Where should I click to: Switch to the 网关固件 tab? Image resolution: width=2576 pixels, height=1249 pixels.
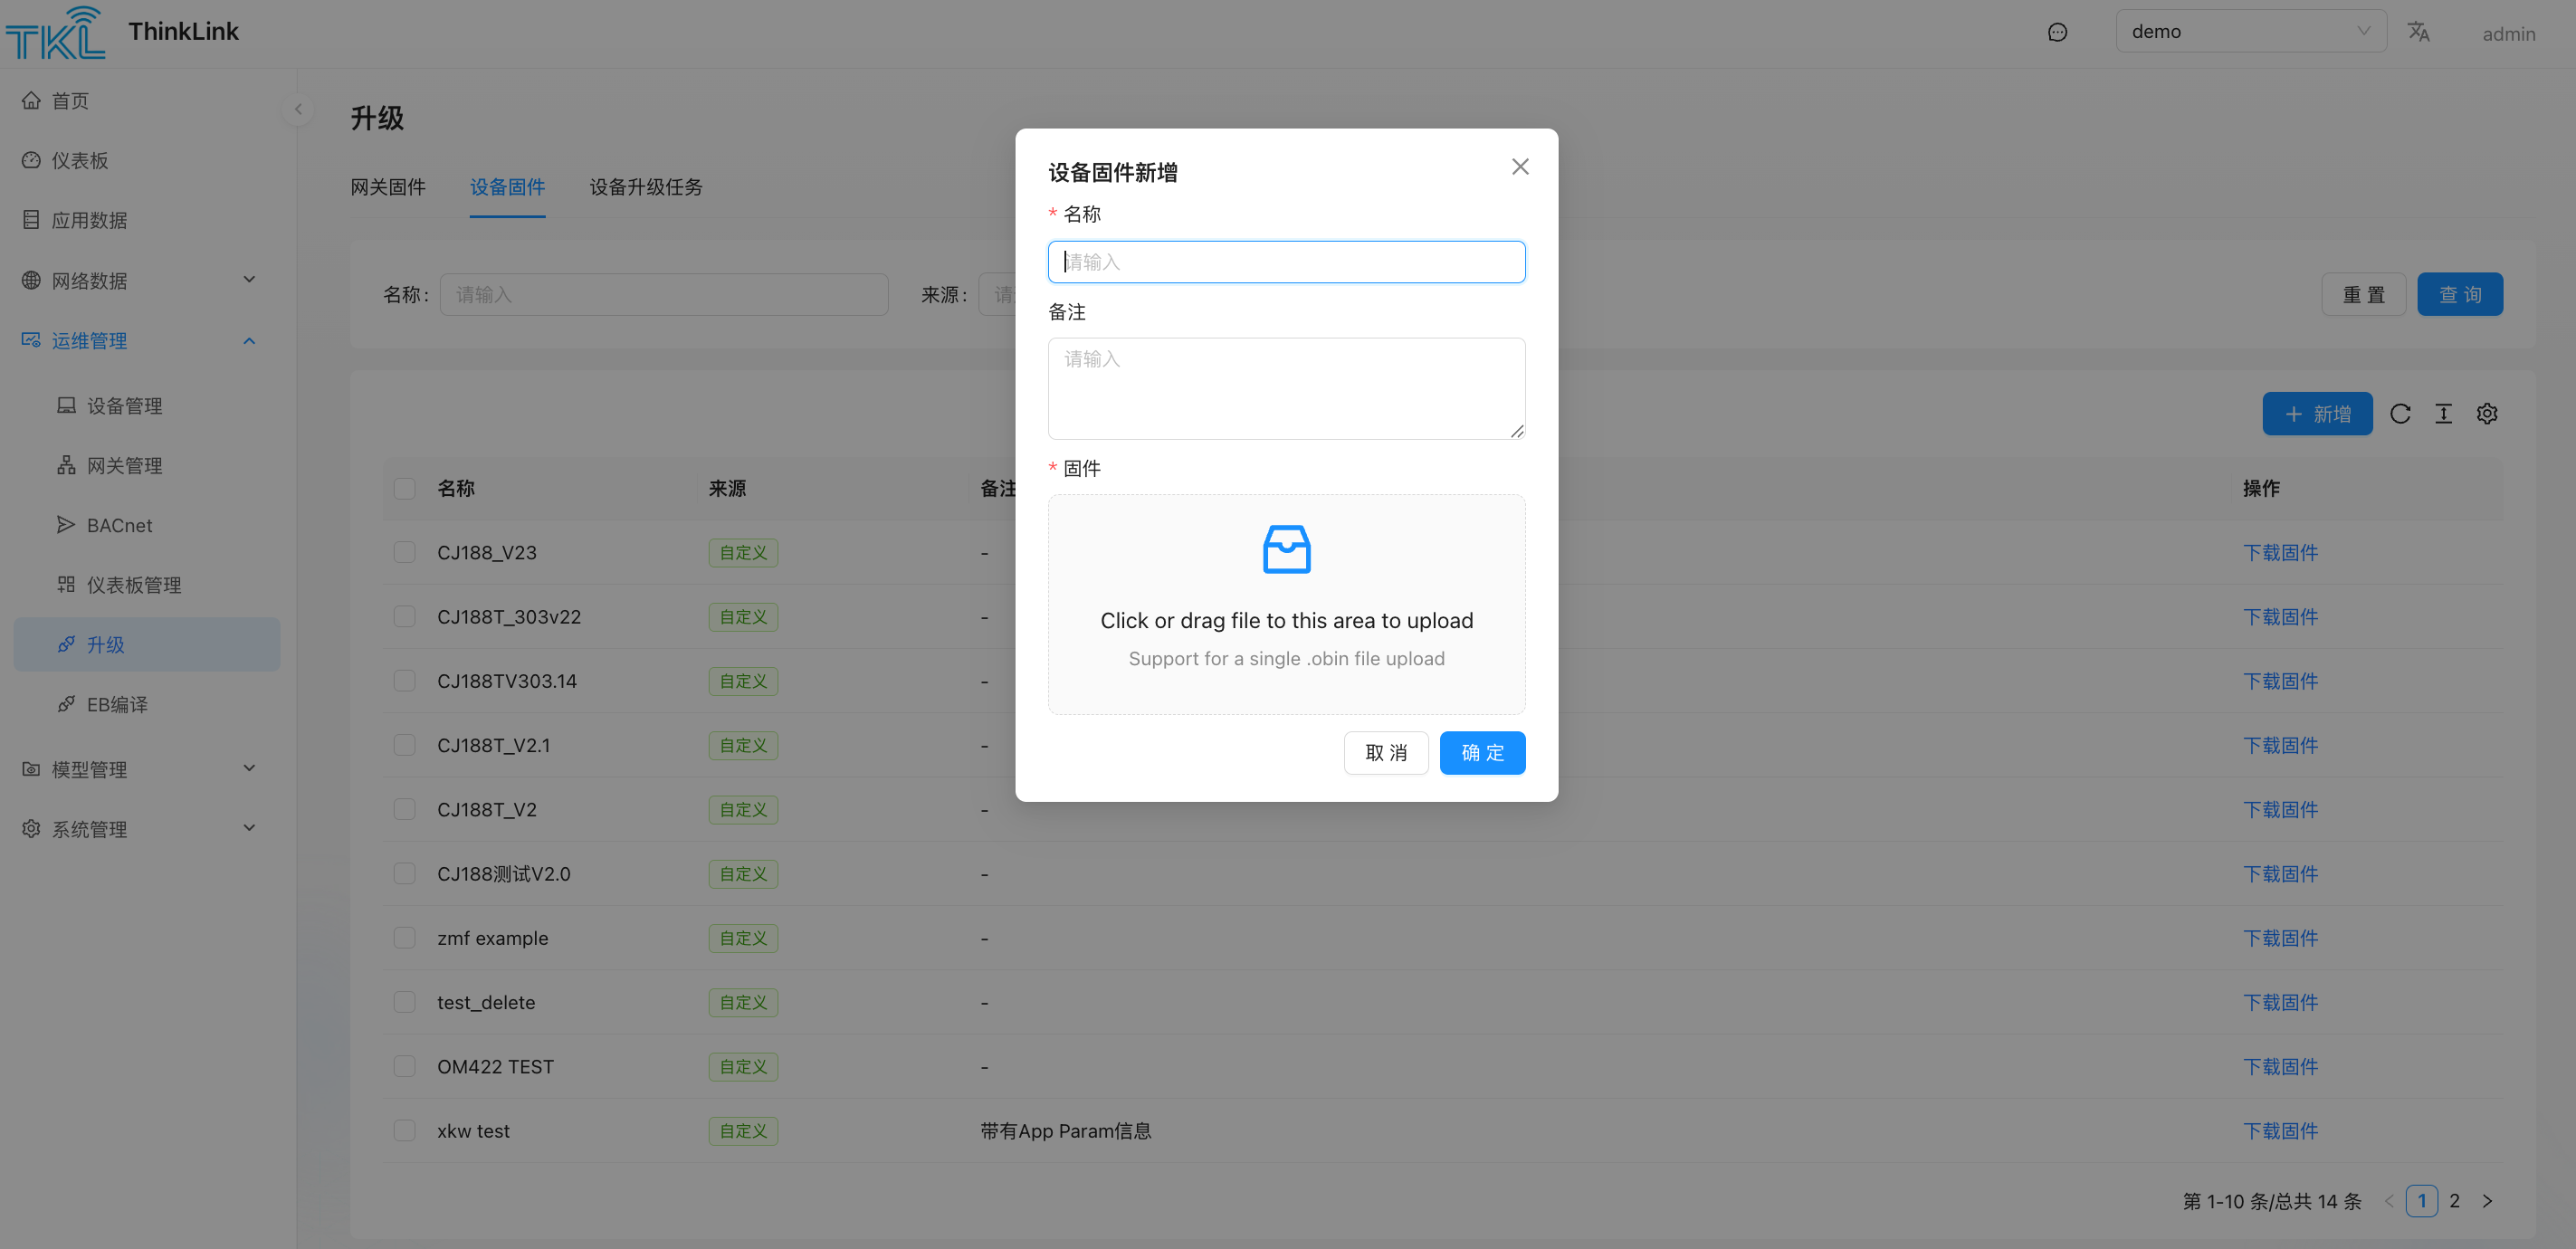point(388,187)
